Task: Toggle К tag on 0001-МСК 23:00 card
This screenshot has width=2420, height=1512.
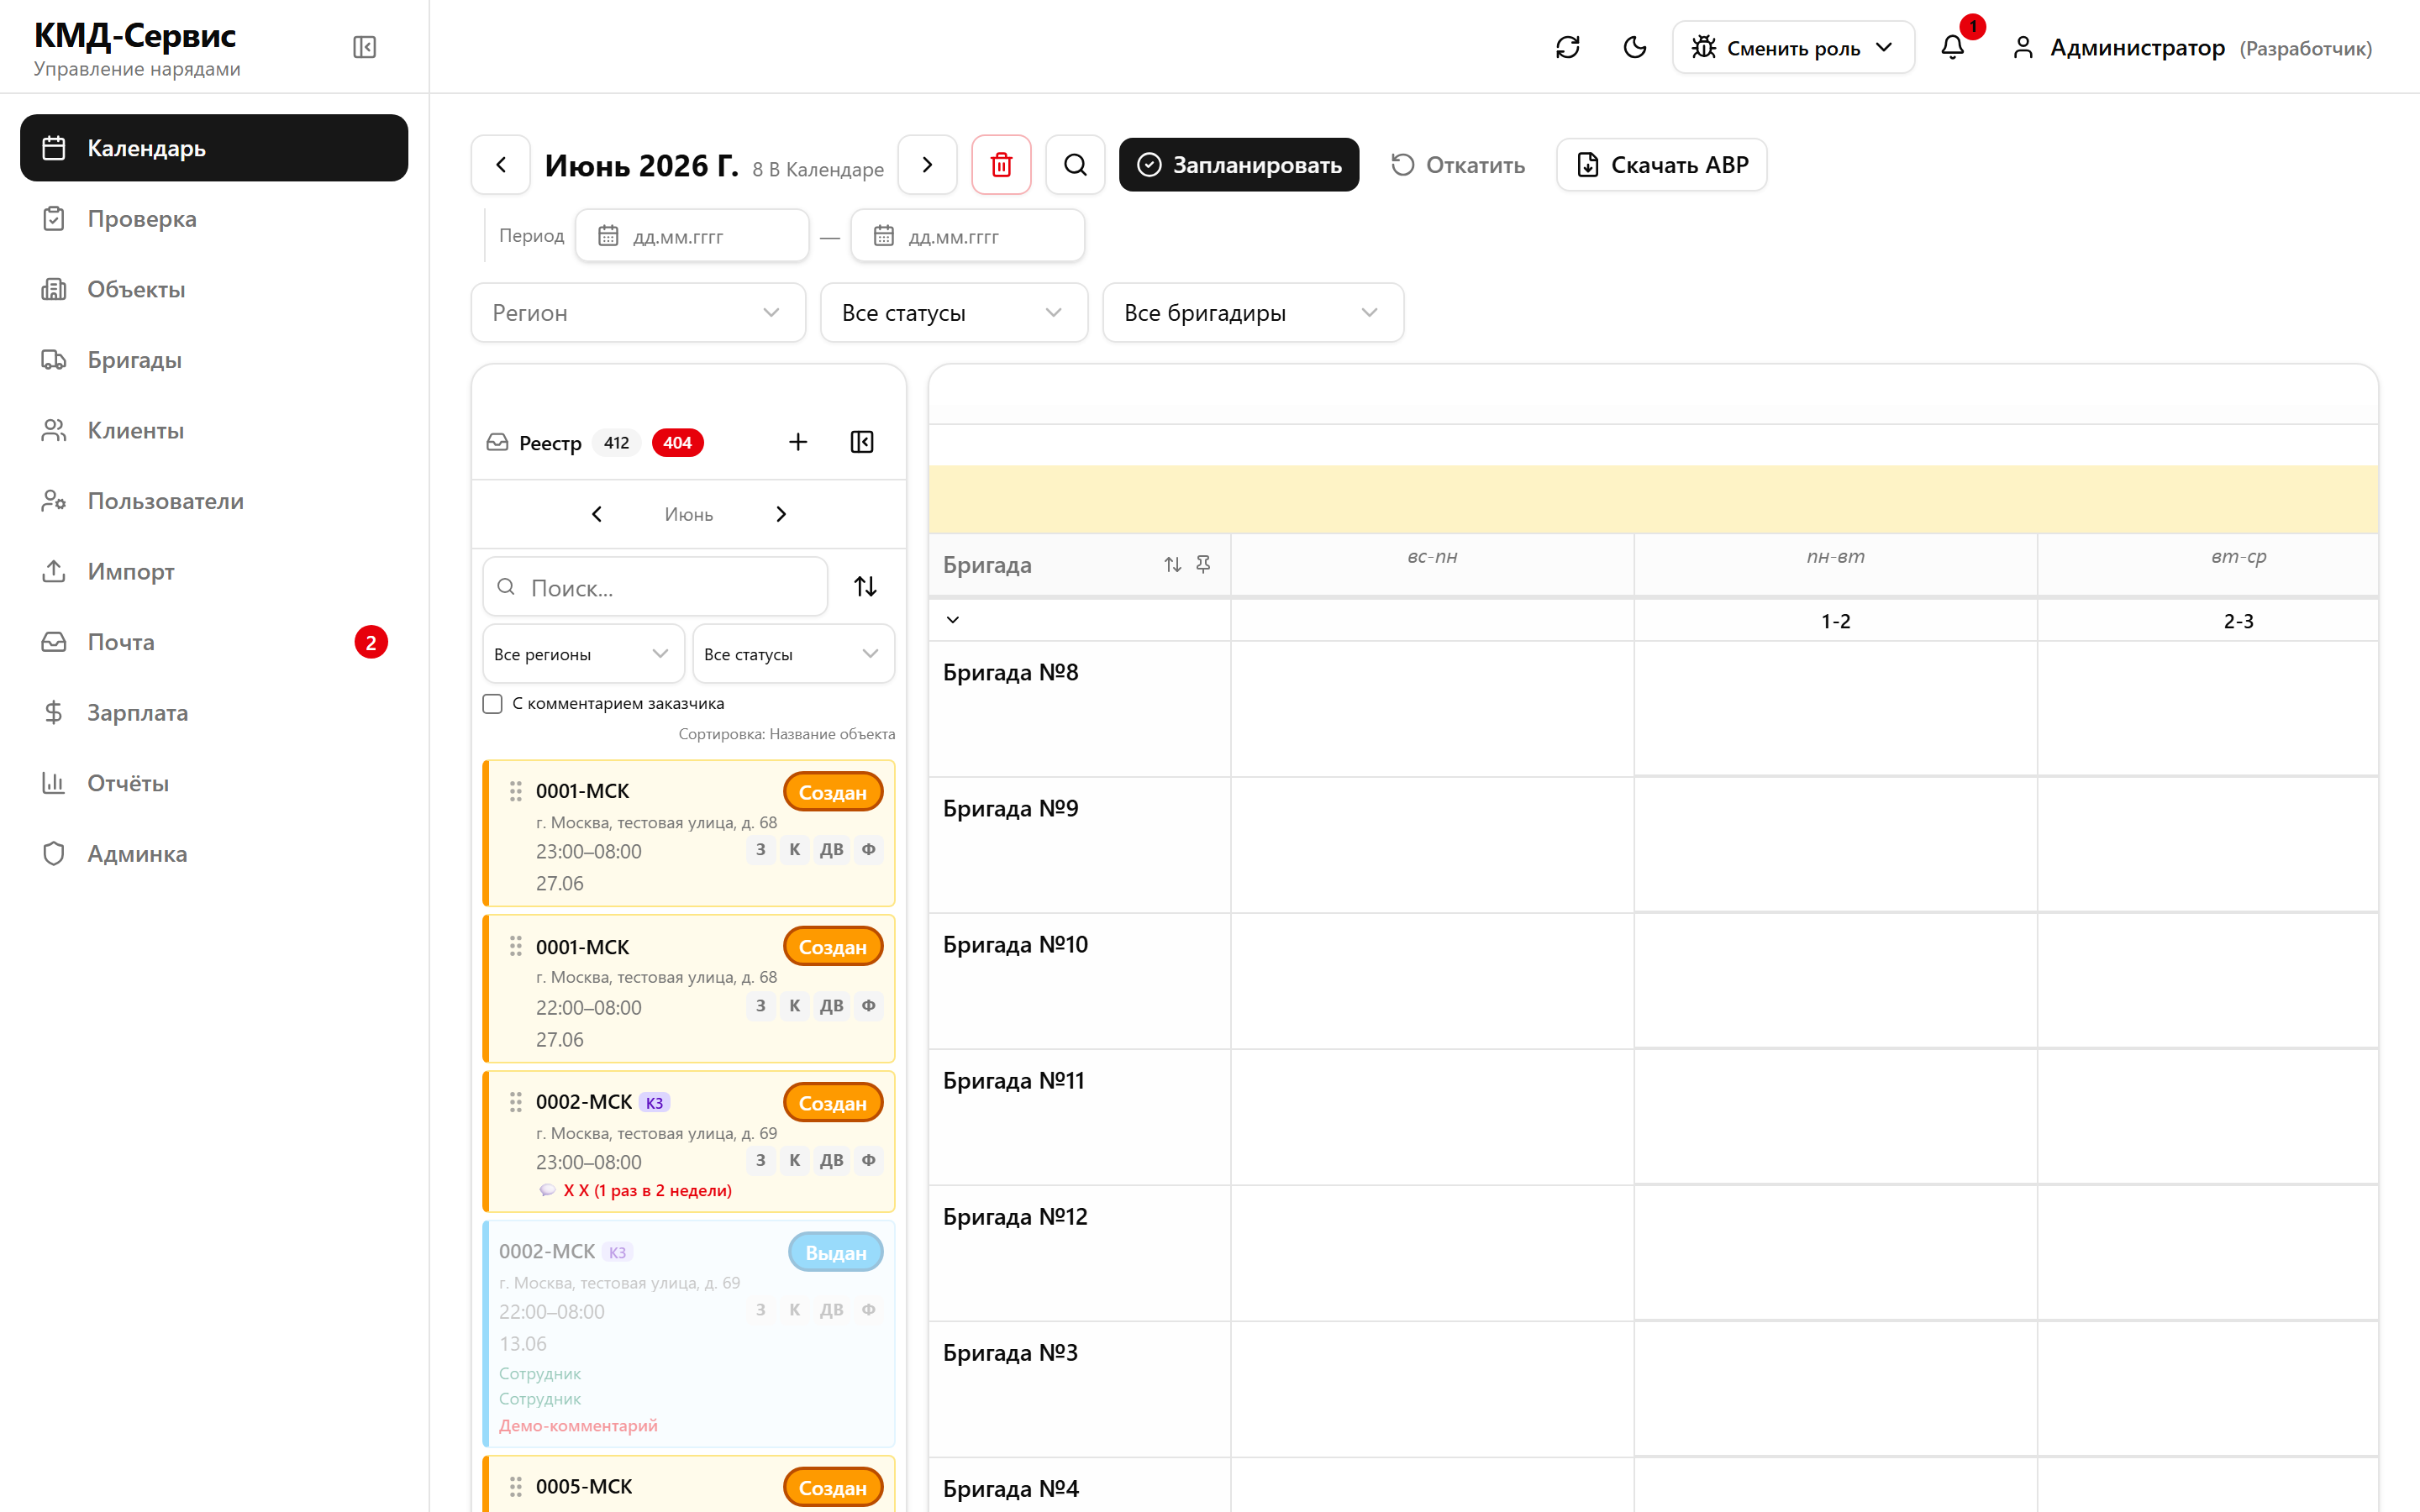Action: (x=795, y=849)
